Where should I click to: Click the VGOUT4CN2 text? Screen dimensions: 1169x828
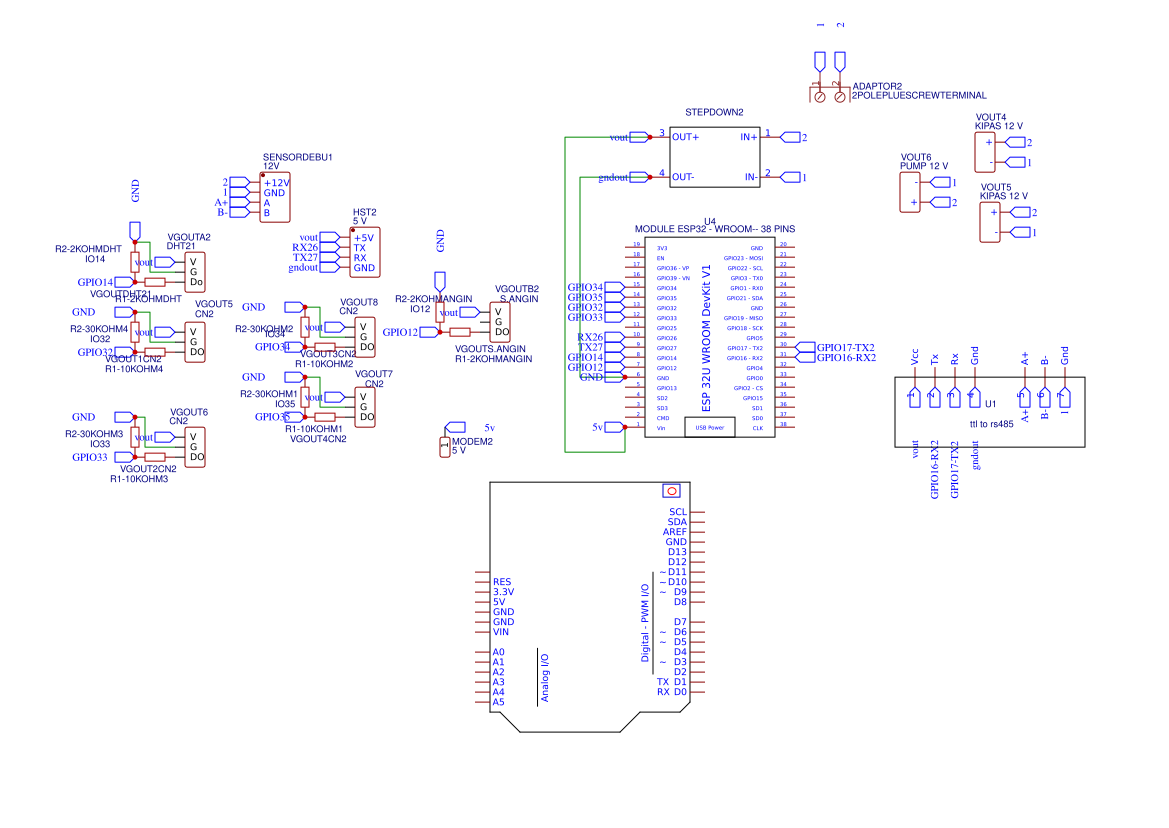click(x=318, y=439)
